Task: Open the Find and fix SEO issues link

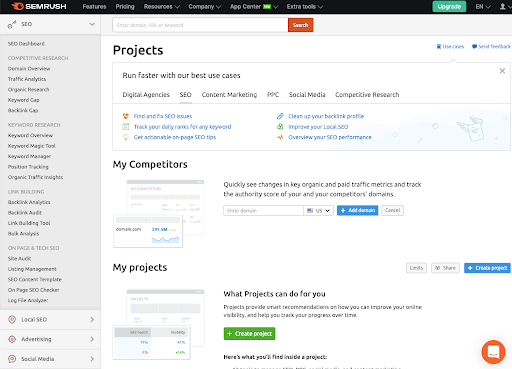Action: click(x=163, y=116)
